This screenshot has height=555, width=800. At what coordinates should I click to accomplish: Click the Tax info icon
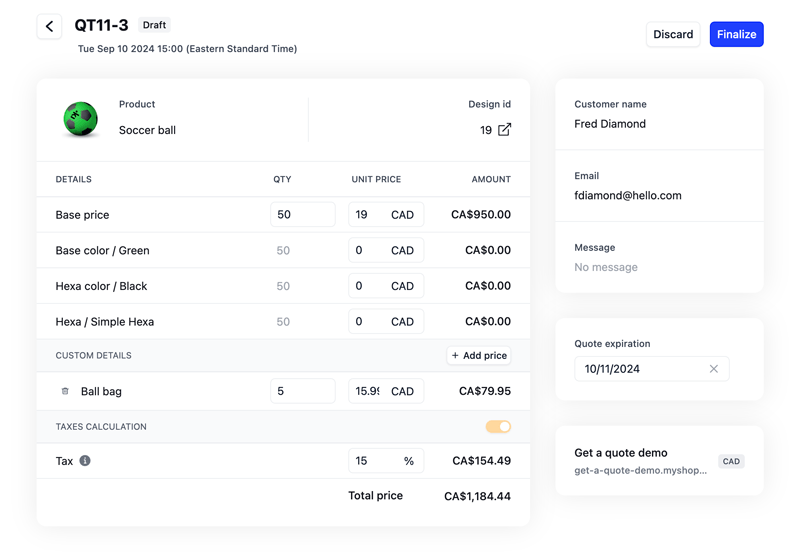85,461
